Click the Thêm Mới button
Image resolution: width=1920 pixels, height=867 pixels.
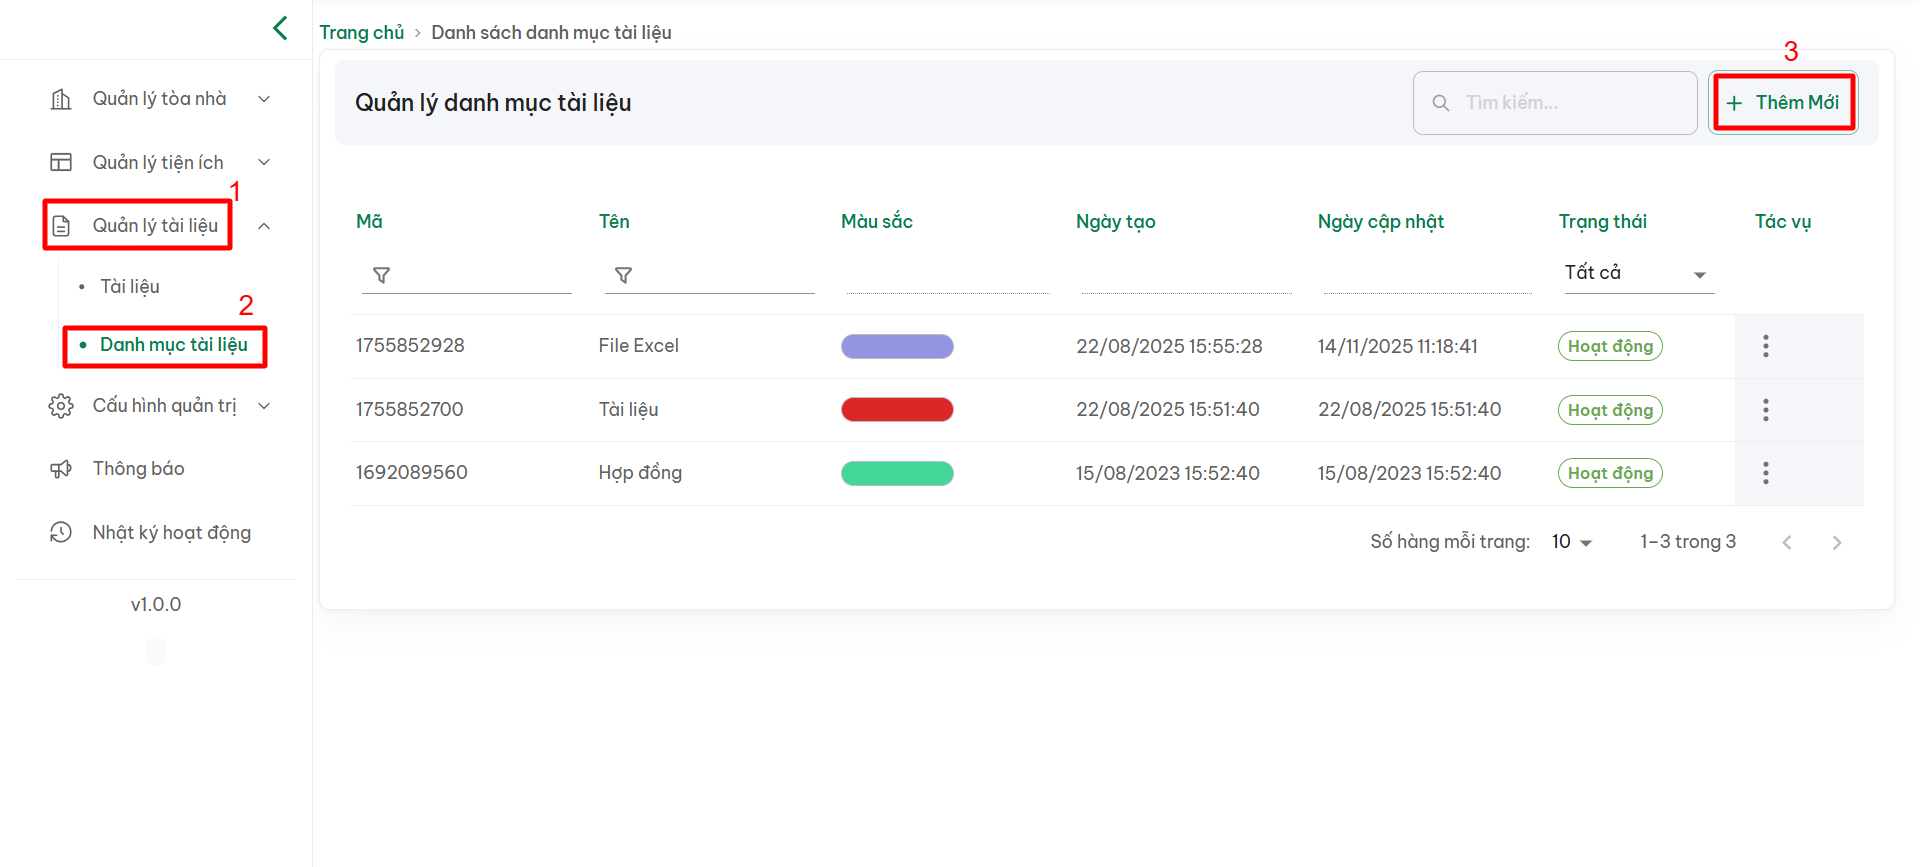(1783, 102)
